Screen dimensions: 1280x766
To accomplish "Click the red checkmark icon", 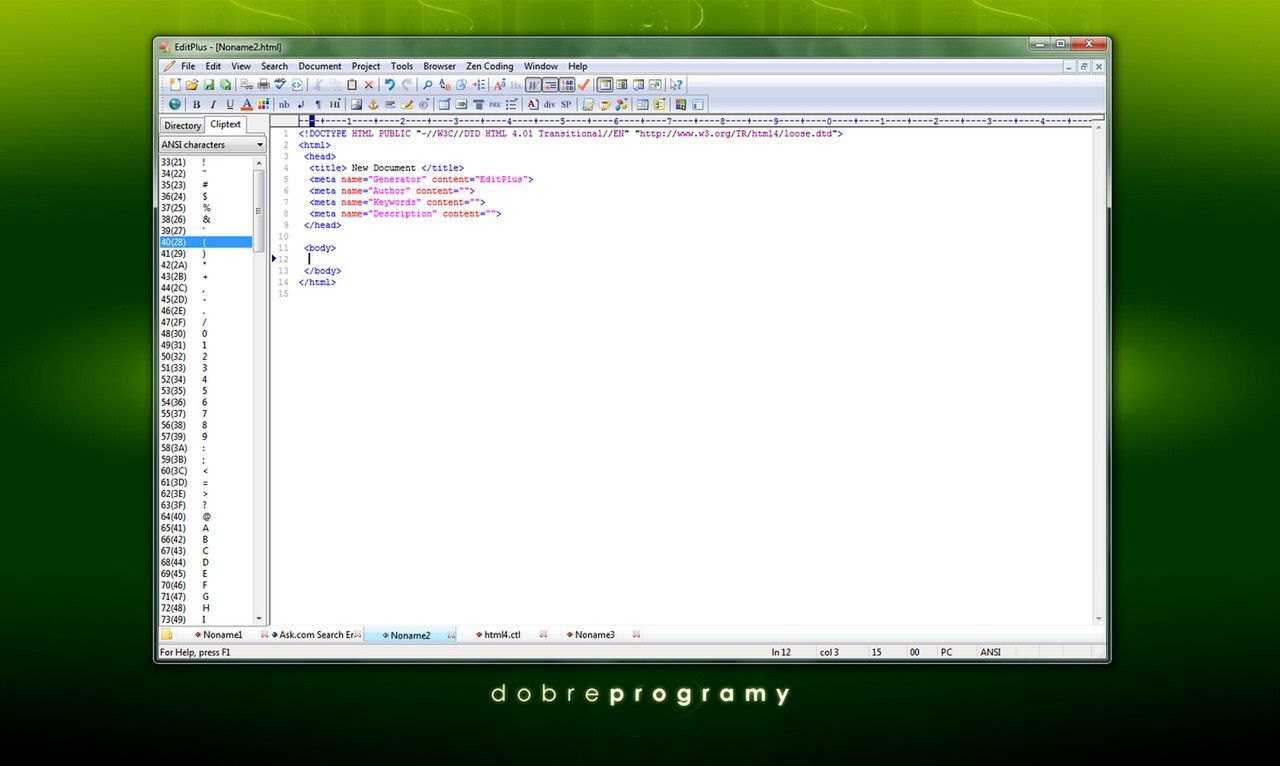I will (583, 85).
